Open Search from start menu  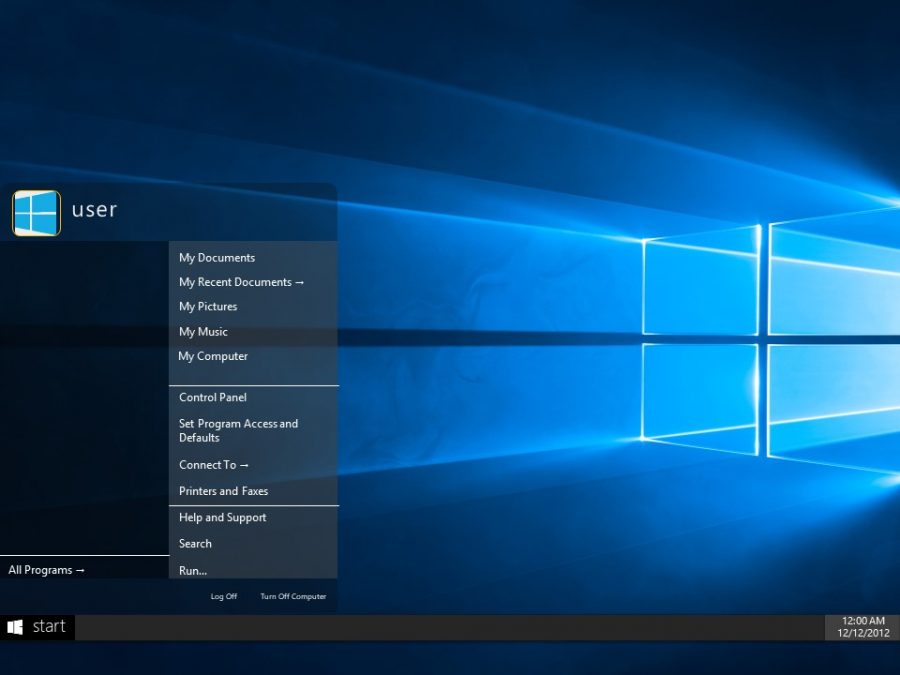tap(195, 544)
